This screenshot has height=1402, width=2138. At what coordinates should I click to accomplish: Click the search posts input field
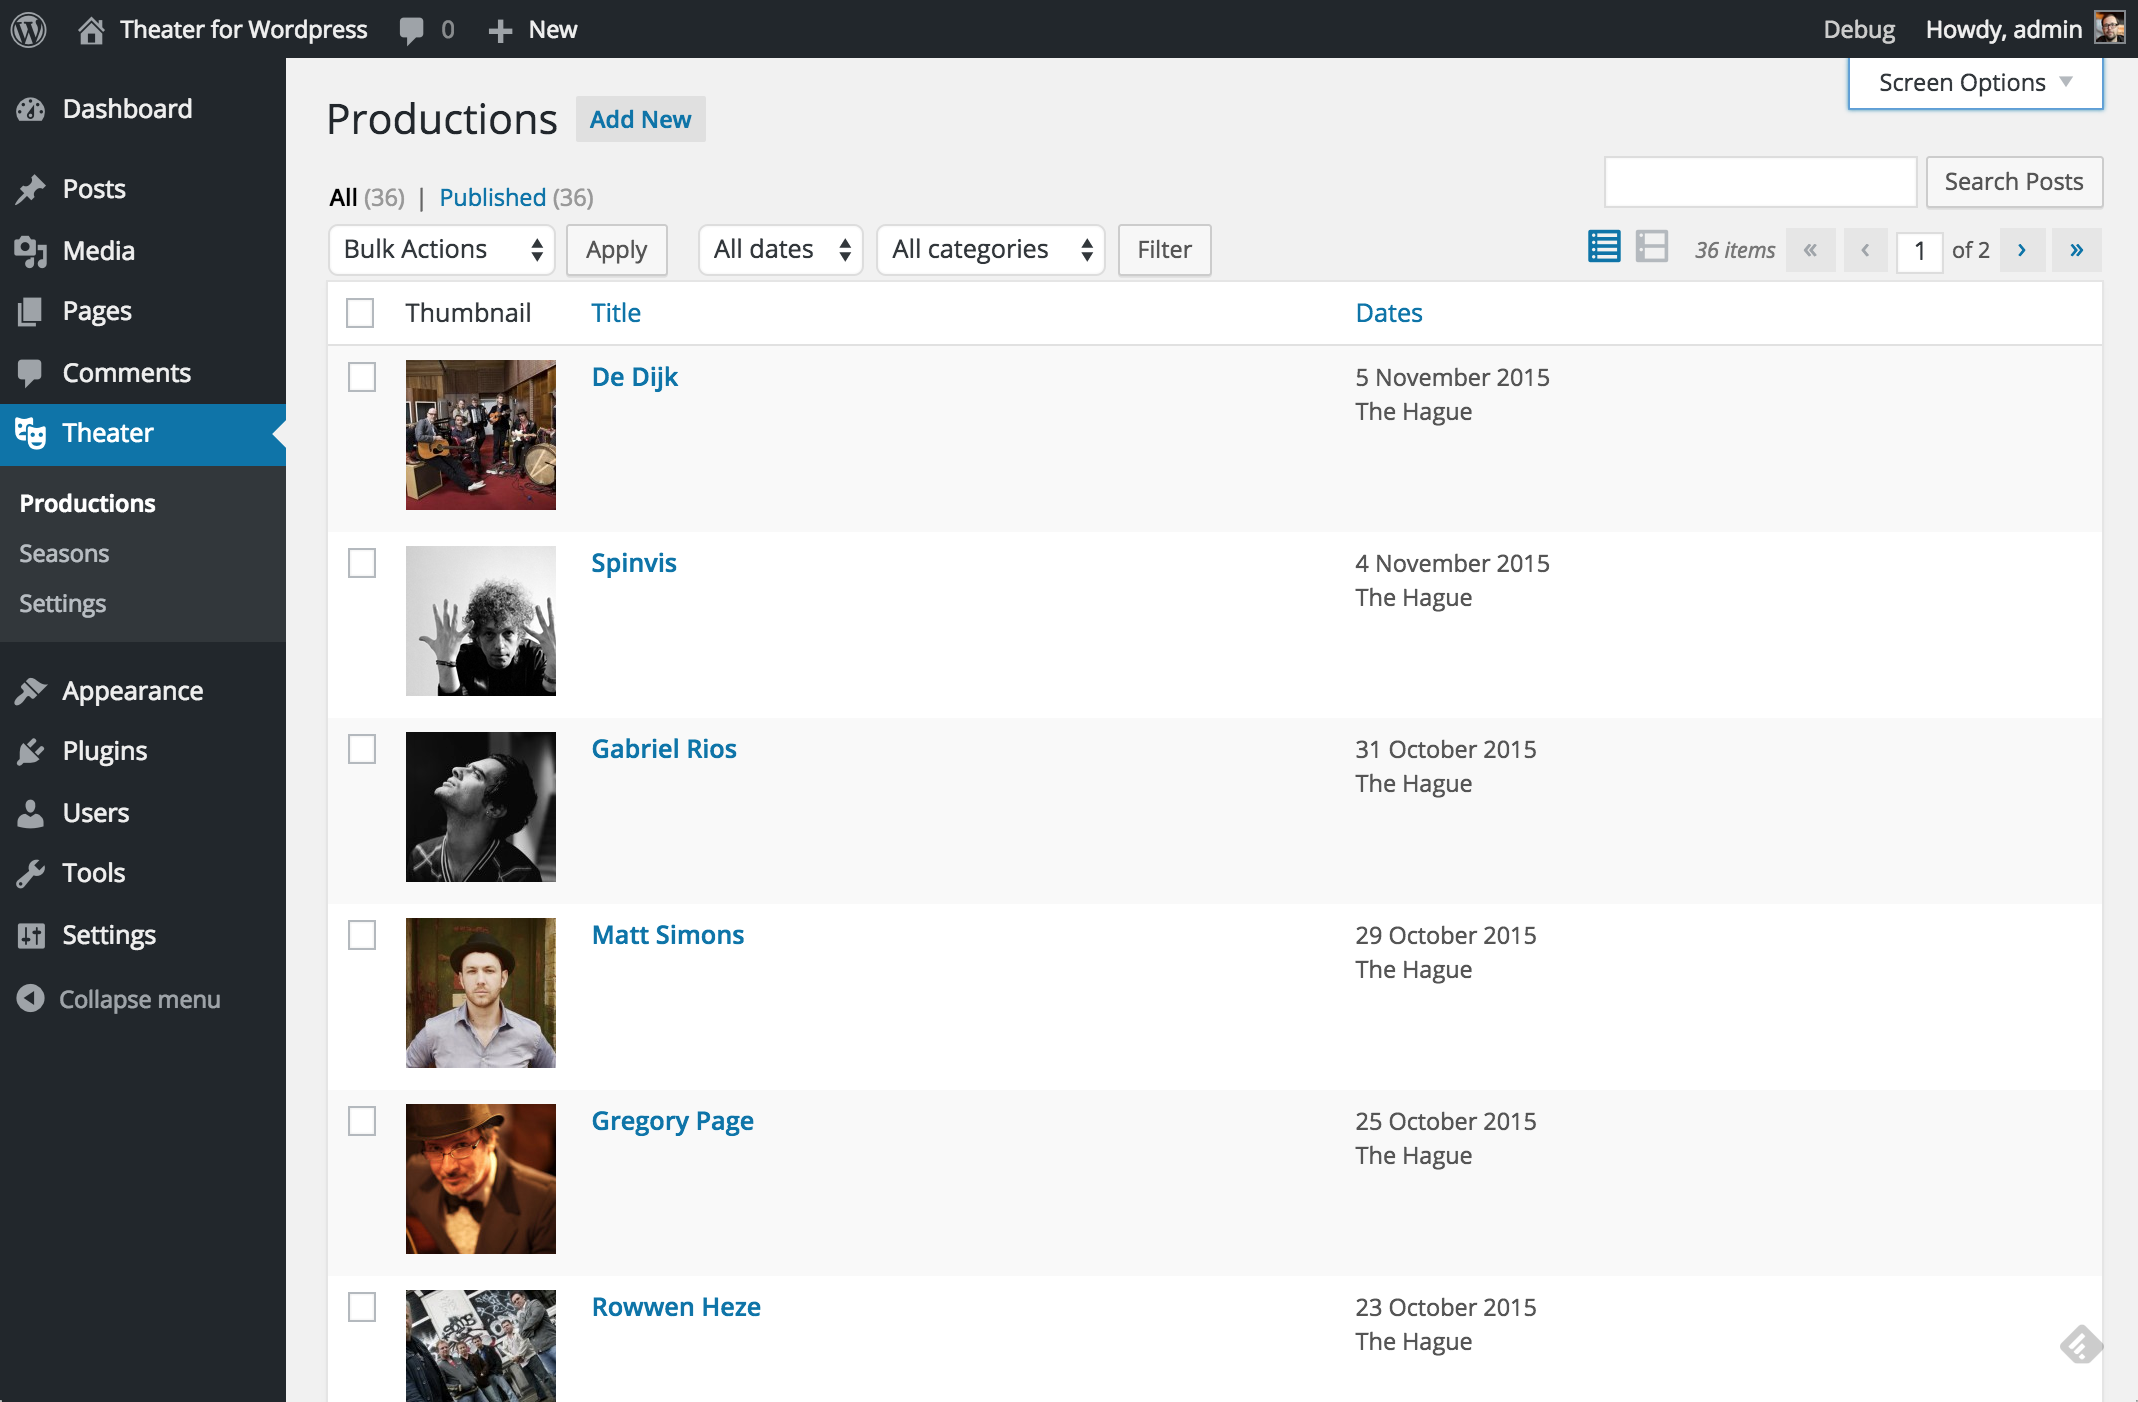click(1760, 182)
